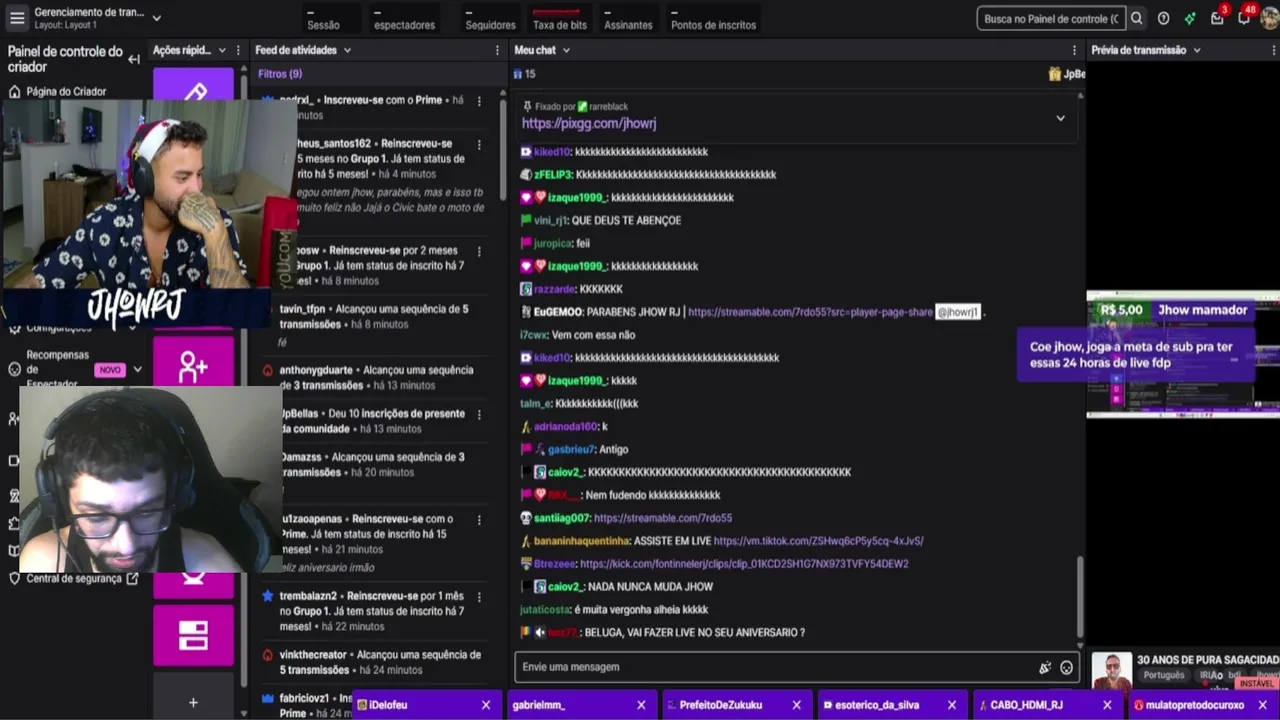Open Btrezeee's kick.com clip link
1280x720 pixels.
coord(744,564)
